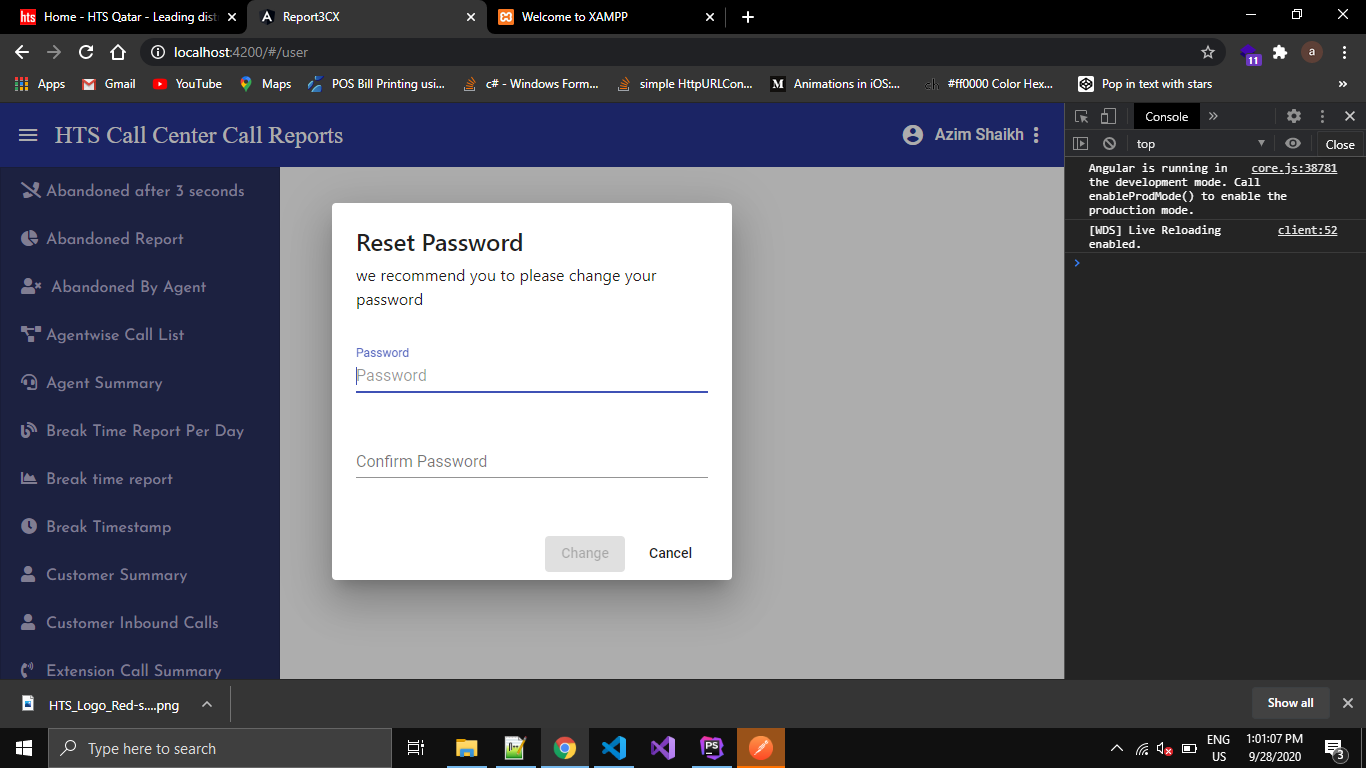Expand more DevTools tabs chevron
The height and width of the screenshot is (768, 1366).
tap(1213, 116)
